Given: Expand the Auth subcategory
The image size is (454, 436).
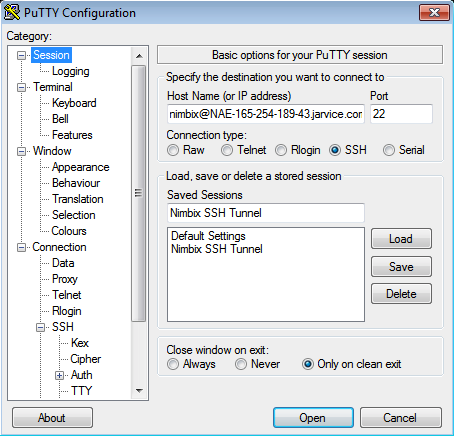Looking at the screenshot, I should tap(59, 376).
